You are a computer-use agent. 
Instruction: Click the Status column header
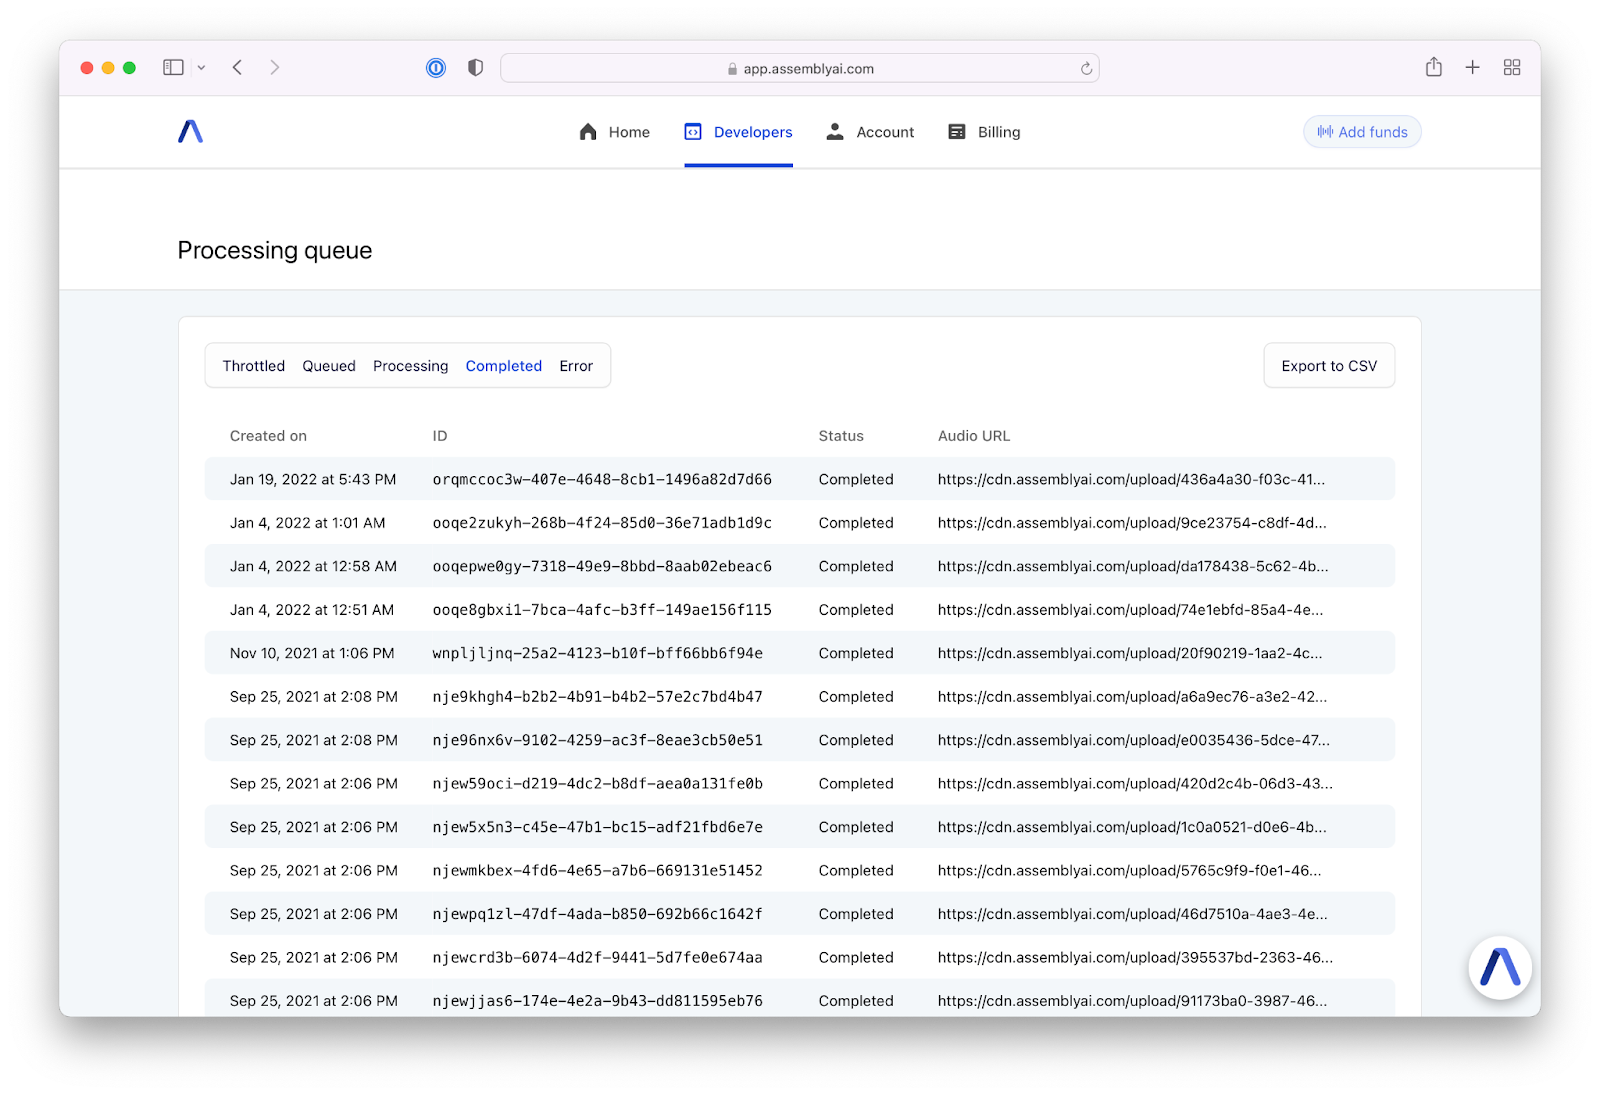point(841,436)
